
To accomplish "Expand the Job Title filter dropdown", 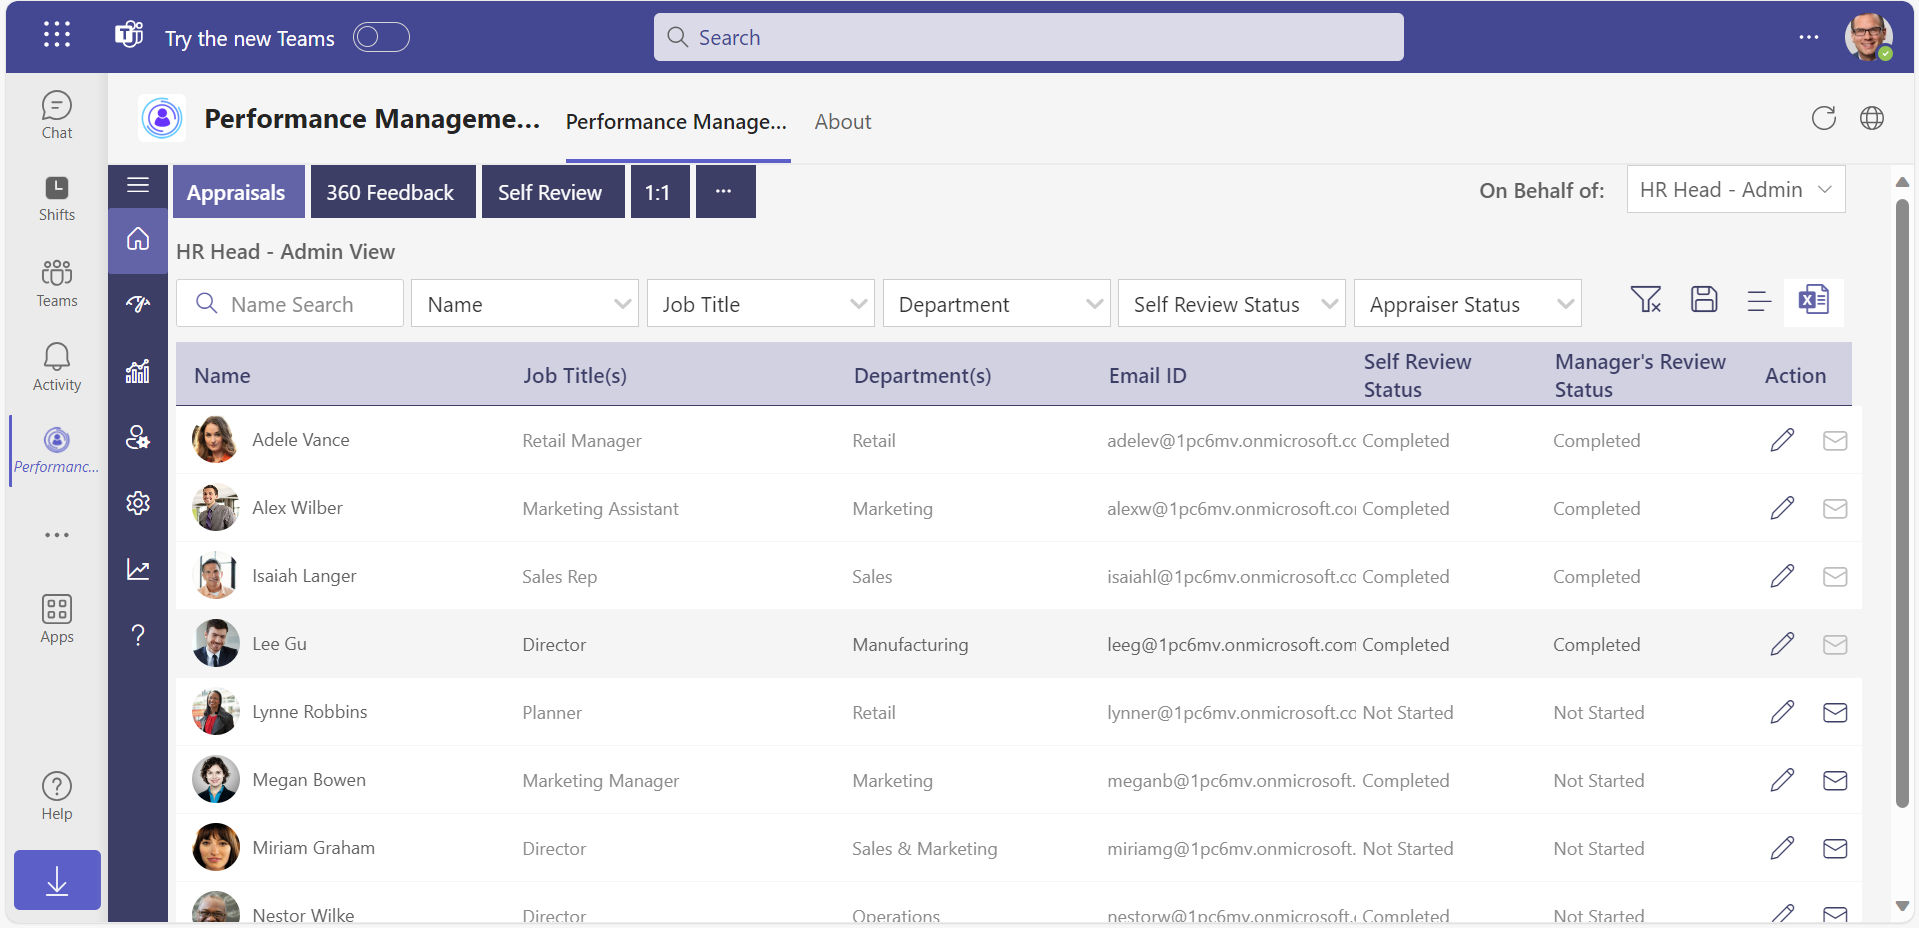I will pos(761,304).
